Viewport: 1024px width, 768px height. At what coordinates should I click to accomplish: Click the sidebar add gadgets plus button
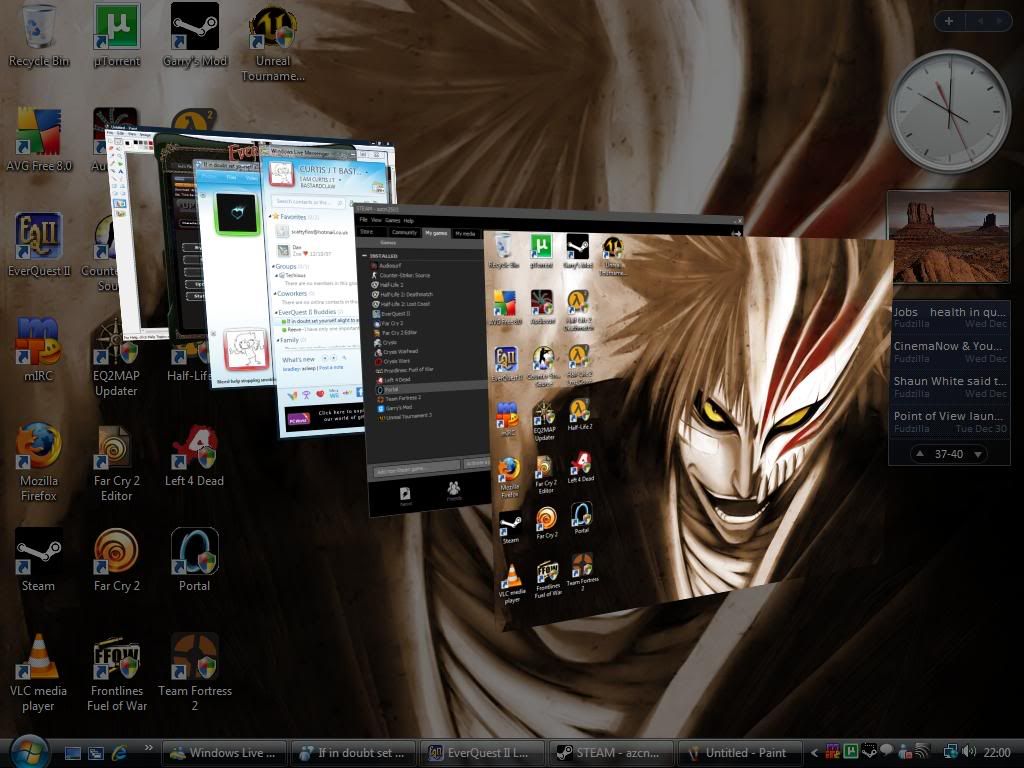pos(949,22)
